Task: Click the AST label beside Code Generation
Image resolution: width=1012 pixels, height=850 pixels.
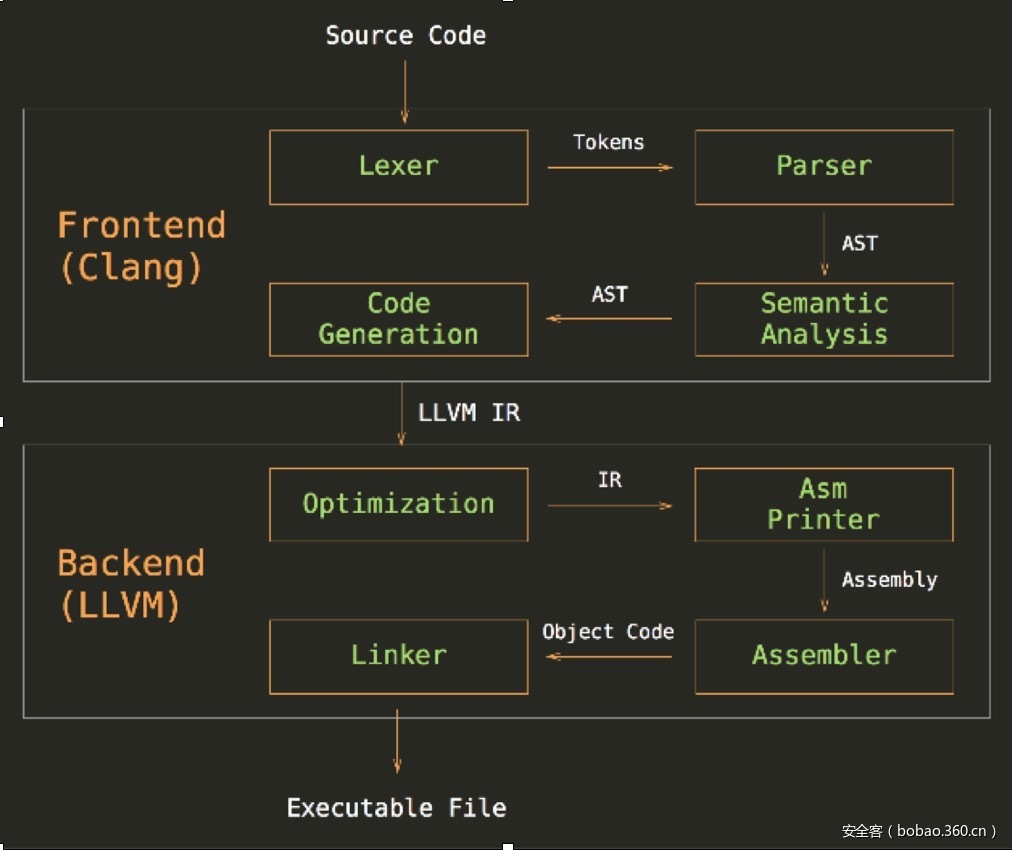Action: [609, 294]
